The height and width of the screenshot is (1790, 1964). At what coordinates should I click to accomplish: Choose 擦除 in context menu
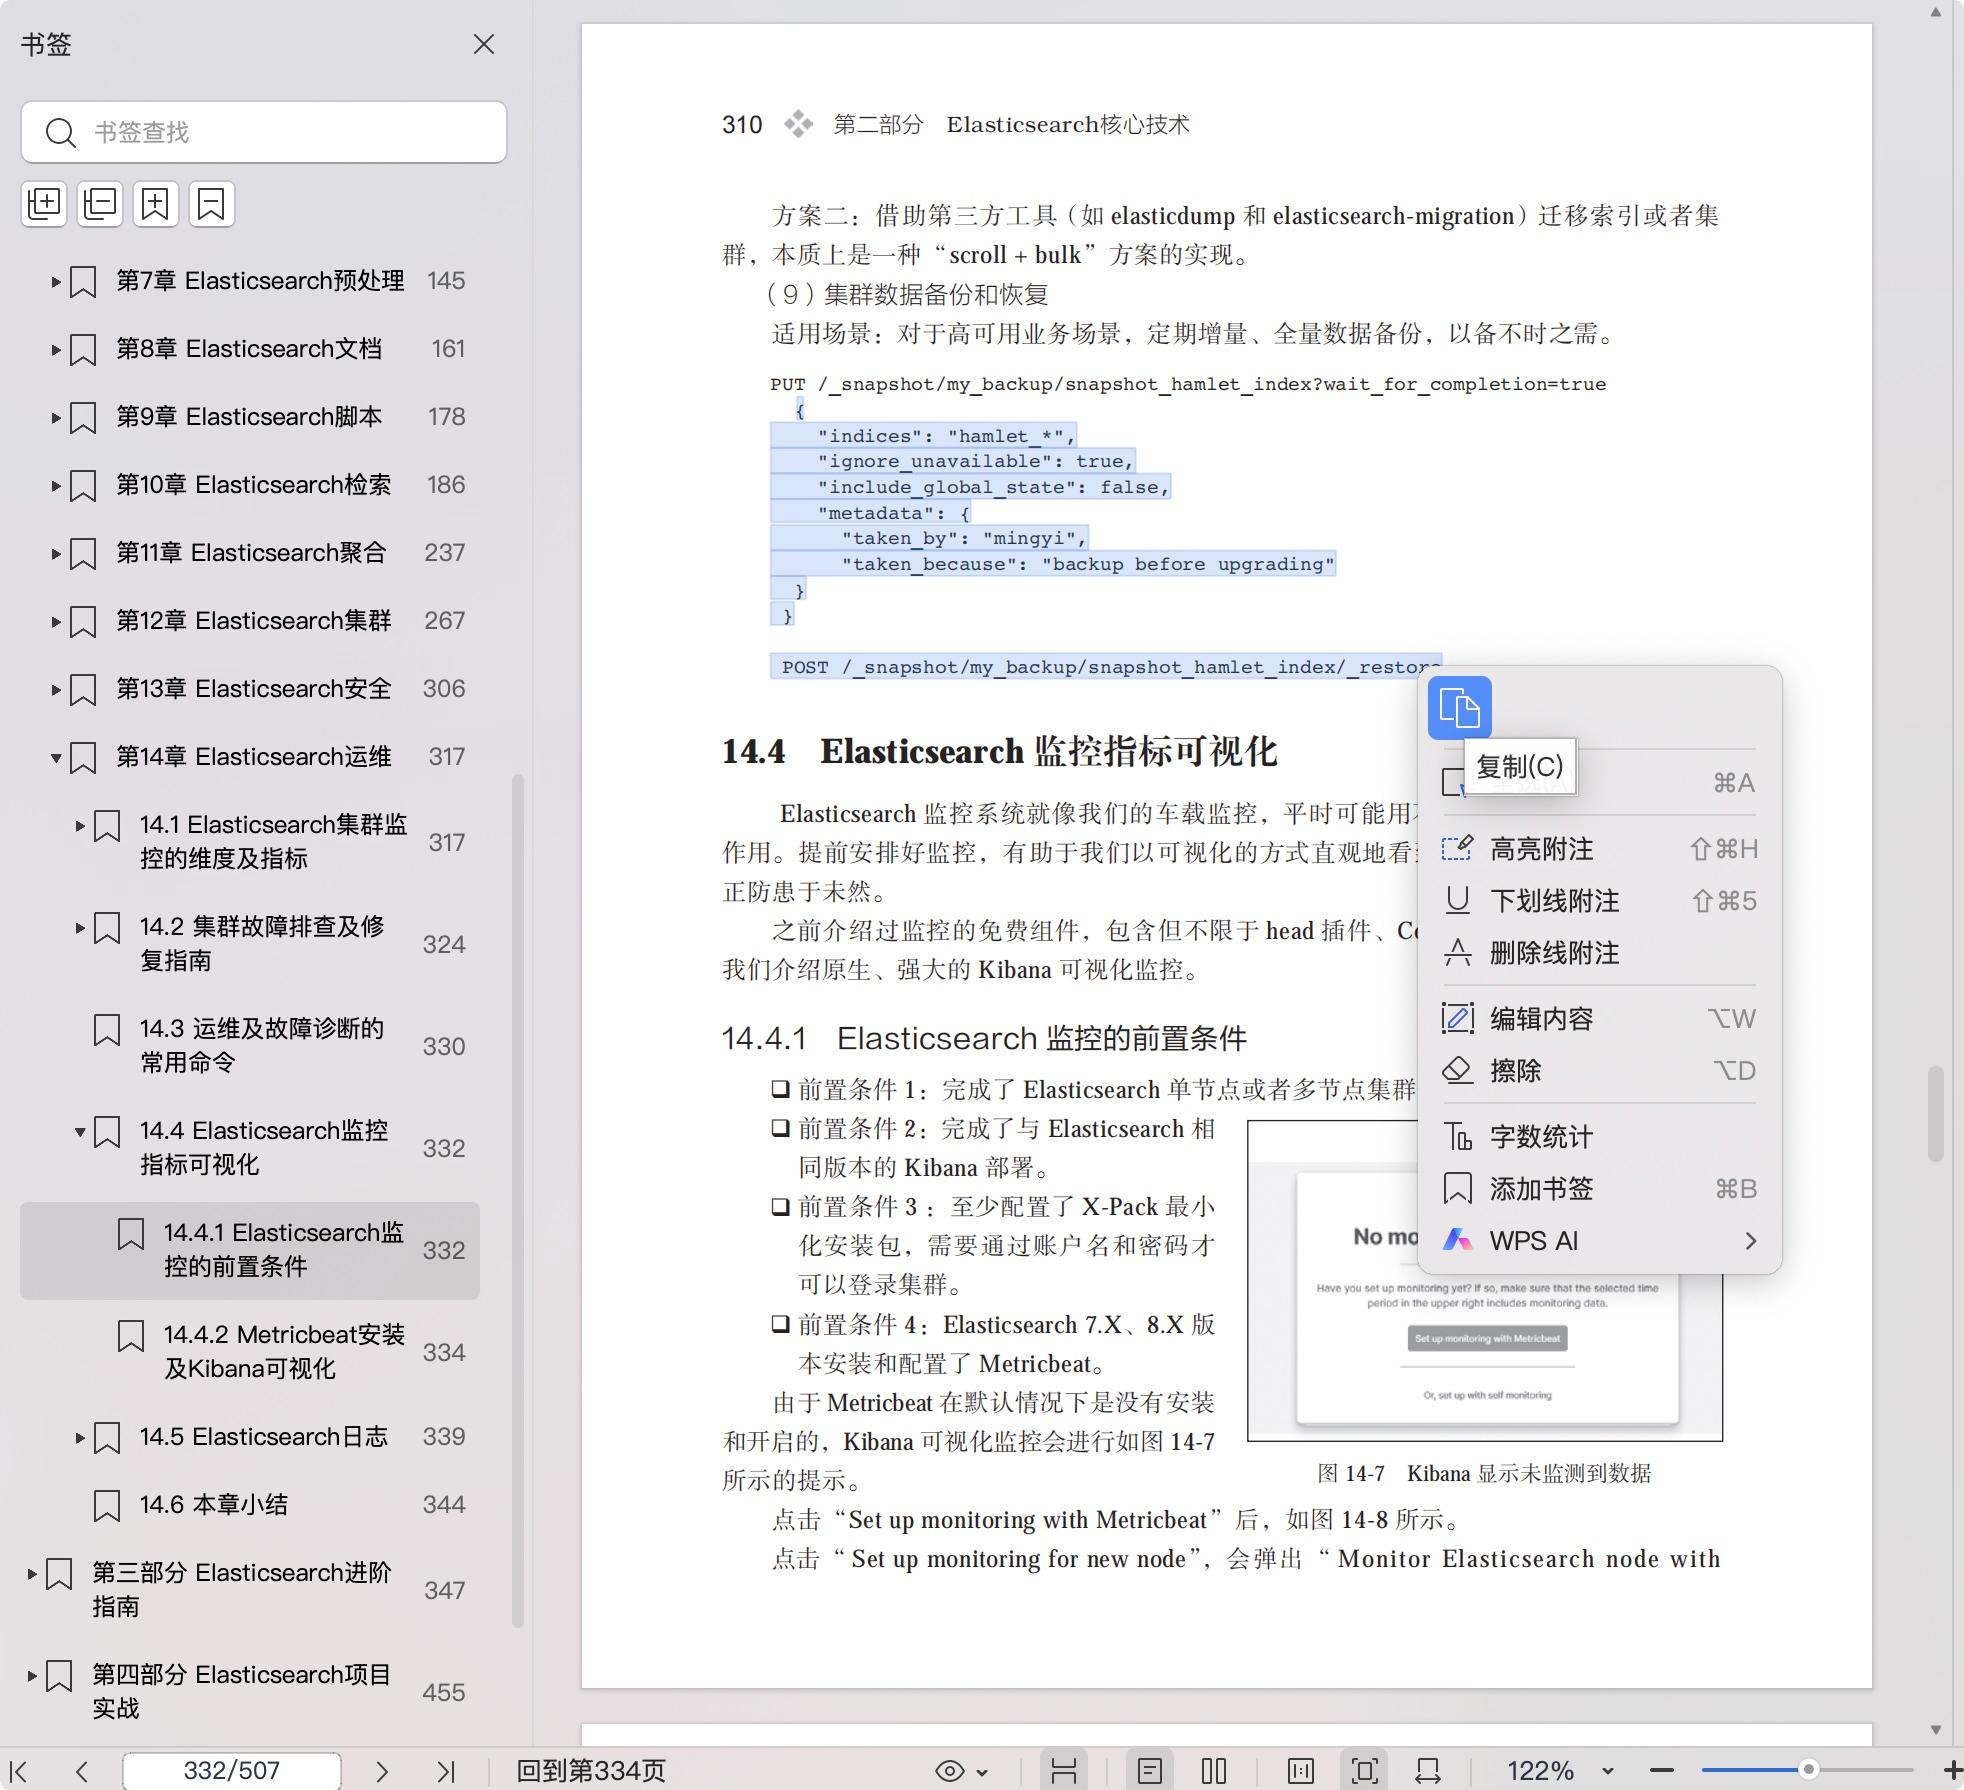[x=1599, y=1071]
